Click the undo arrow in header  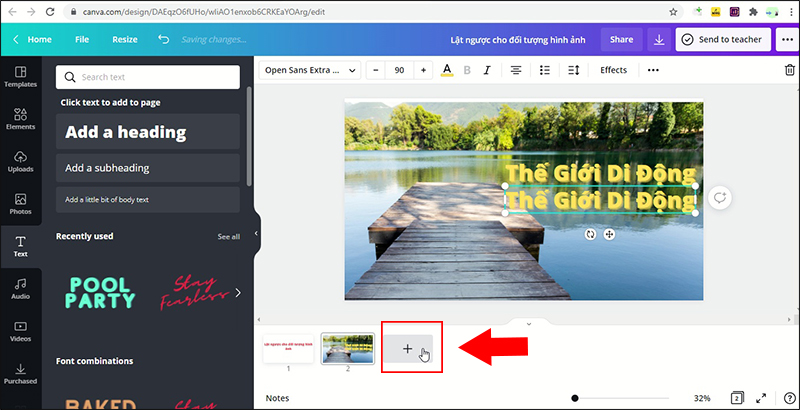(x=163, y=39)
